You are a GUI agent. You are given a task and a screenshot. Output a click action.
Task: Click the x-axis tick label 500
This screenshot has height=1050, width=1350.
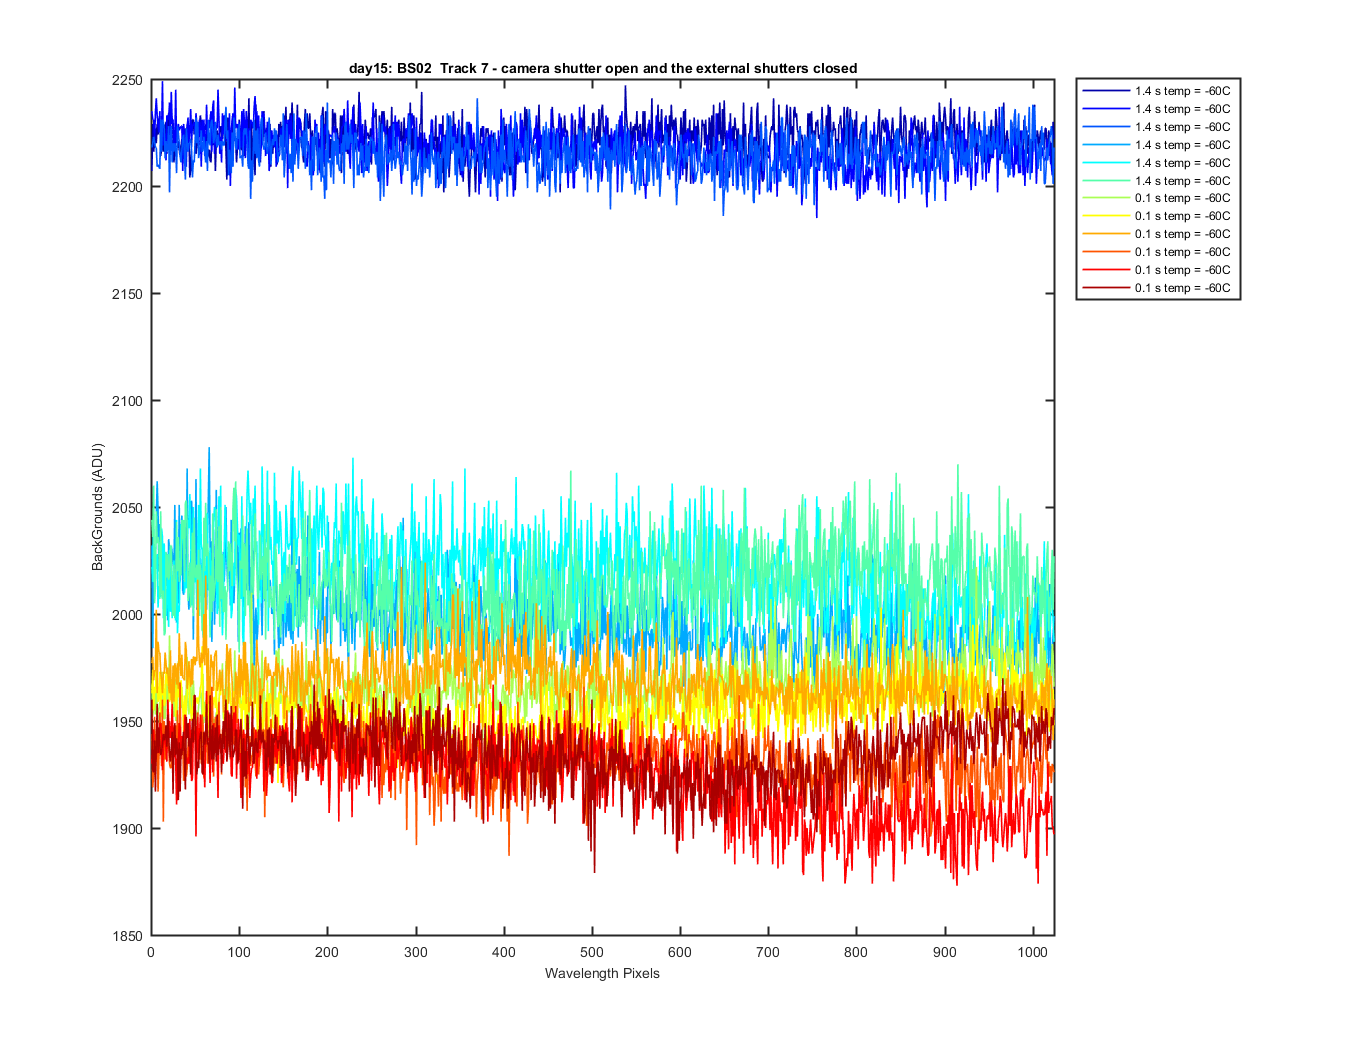pos(592,952)
